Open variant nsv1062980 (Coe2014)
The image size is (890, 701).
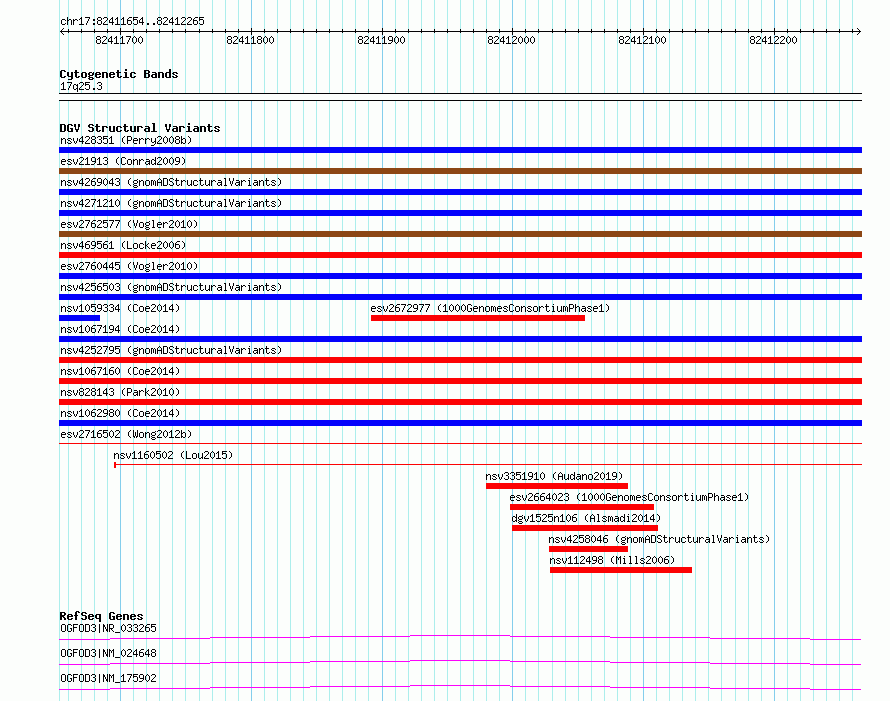point(120,413)
